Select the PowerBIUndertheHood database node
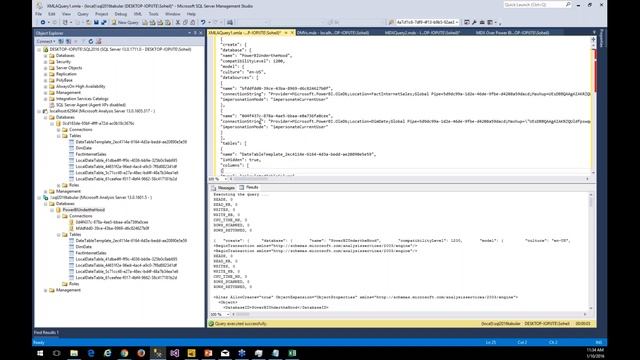 click(84, 210)
